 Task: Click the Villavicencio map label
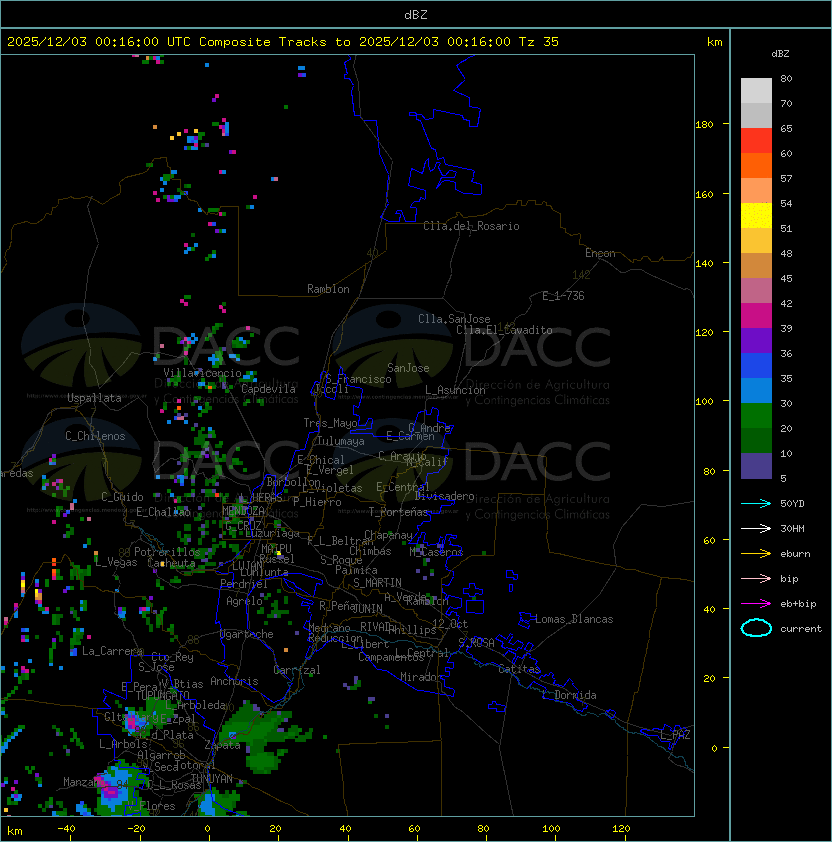pos(202,373)
